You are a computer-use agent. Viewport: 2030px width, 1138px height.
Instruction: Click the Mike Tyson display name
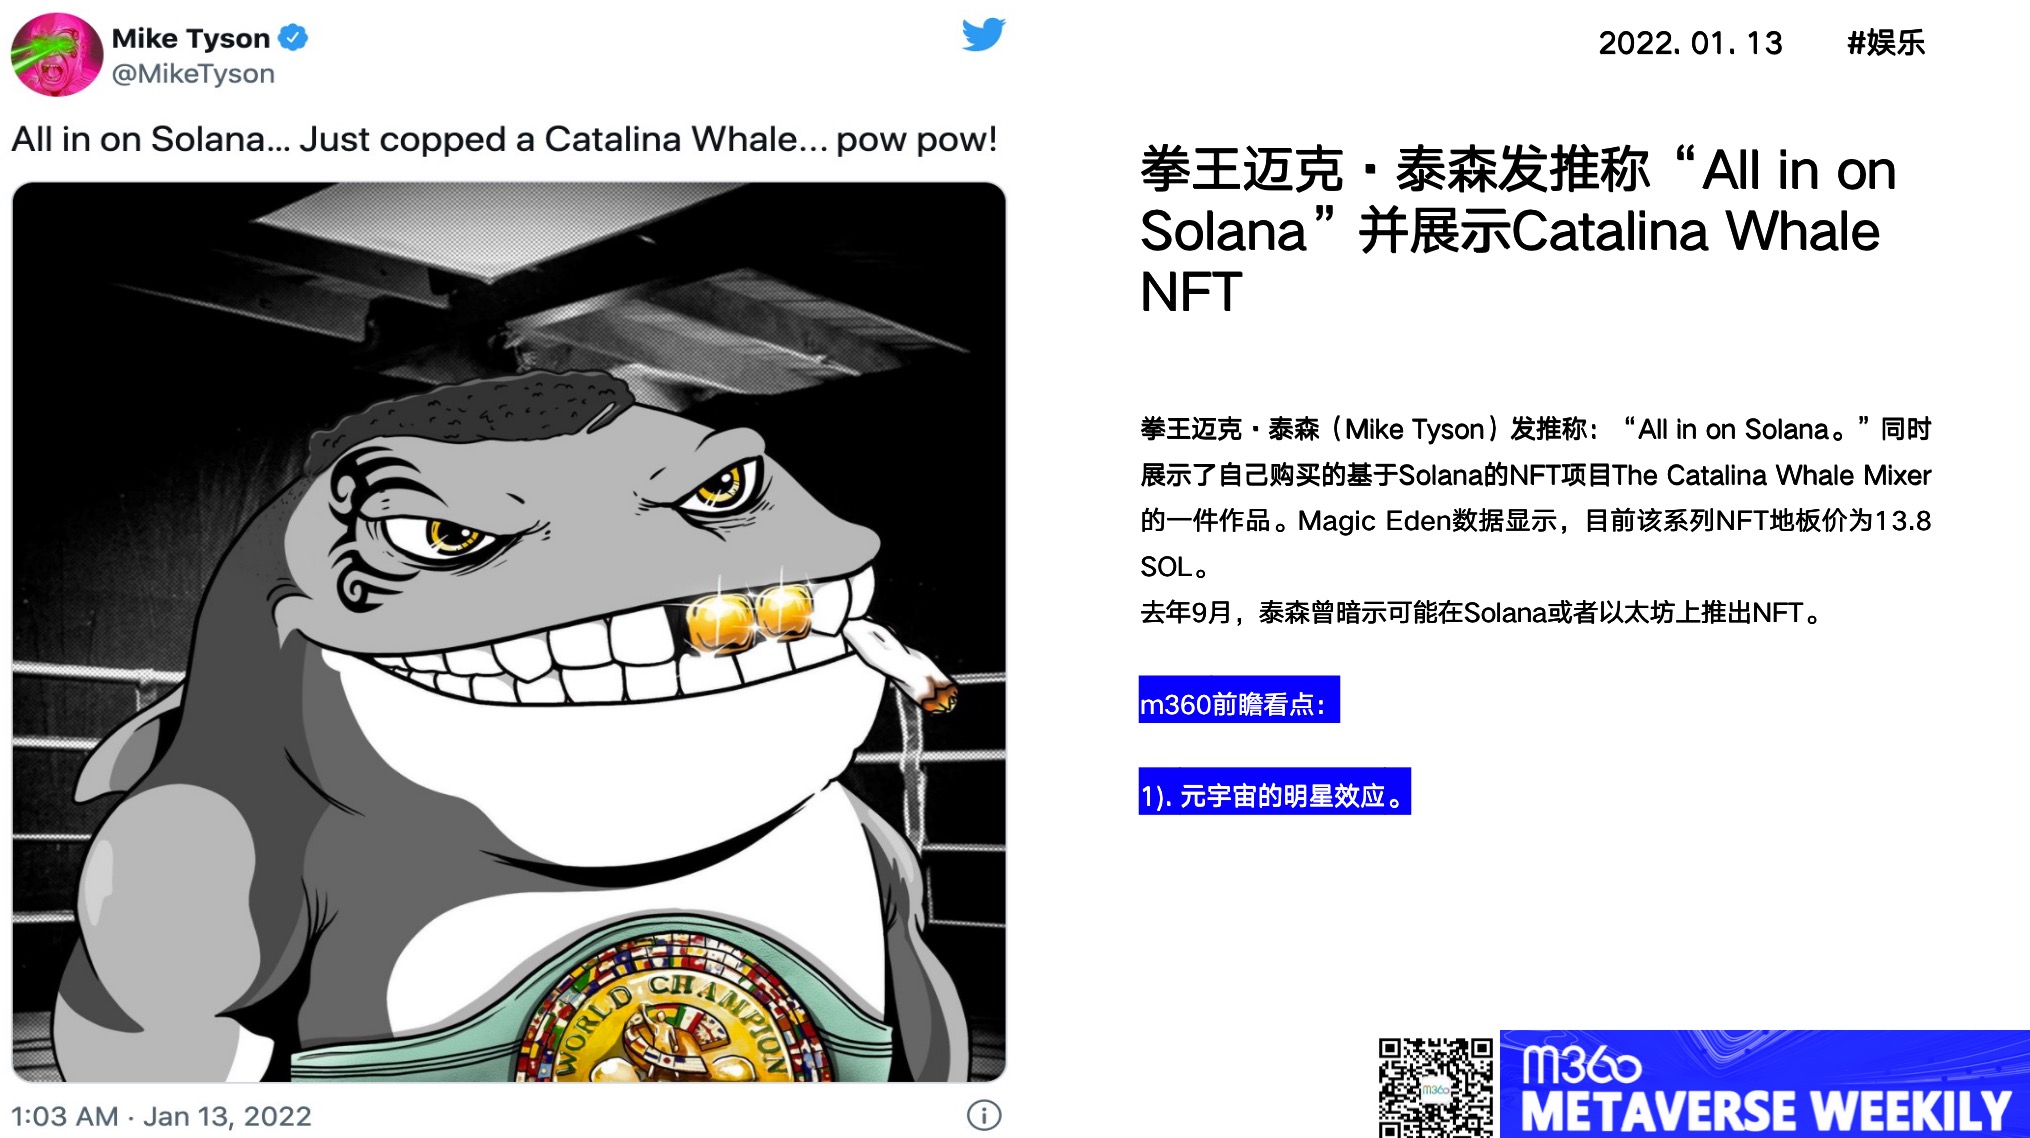[191, 38]
